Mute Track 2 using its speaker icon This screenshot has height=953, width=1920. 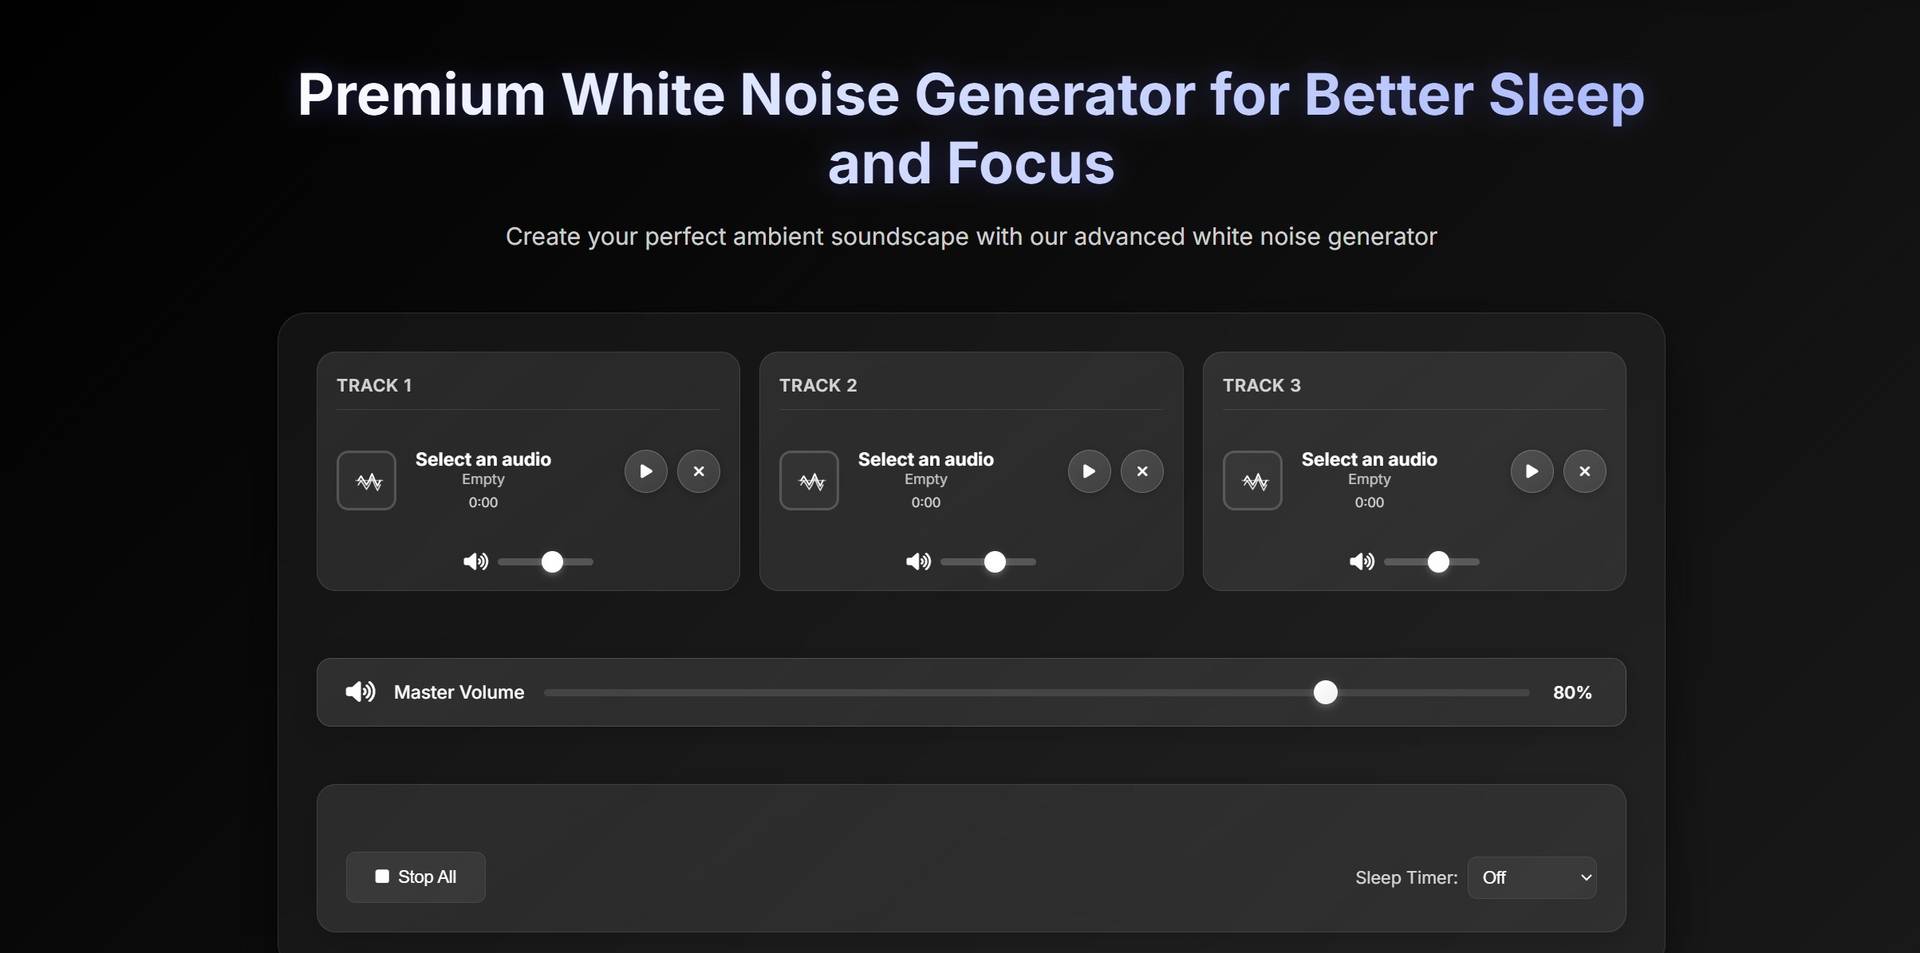tap(917, 561)
